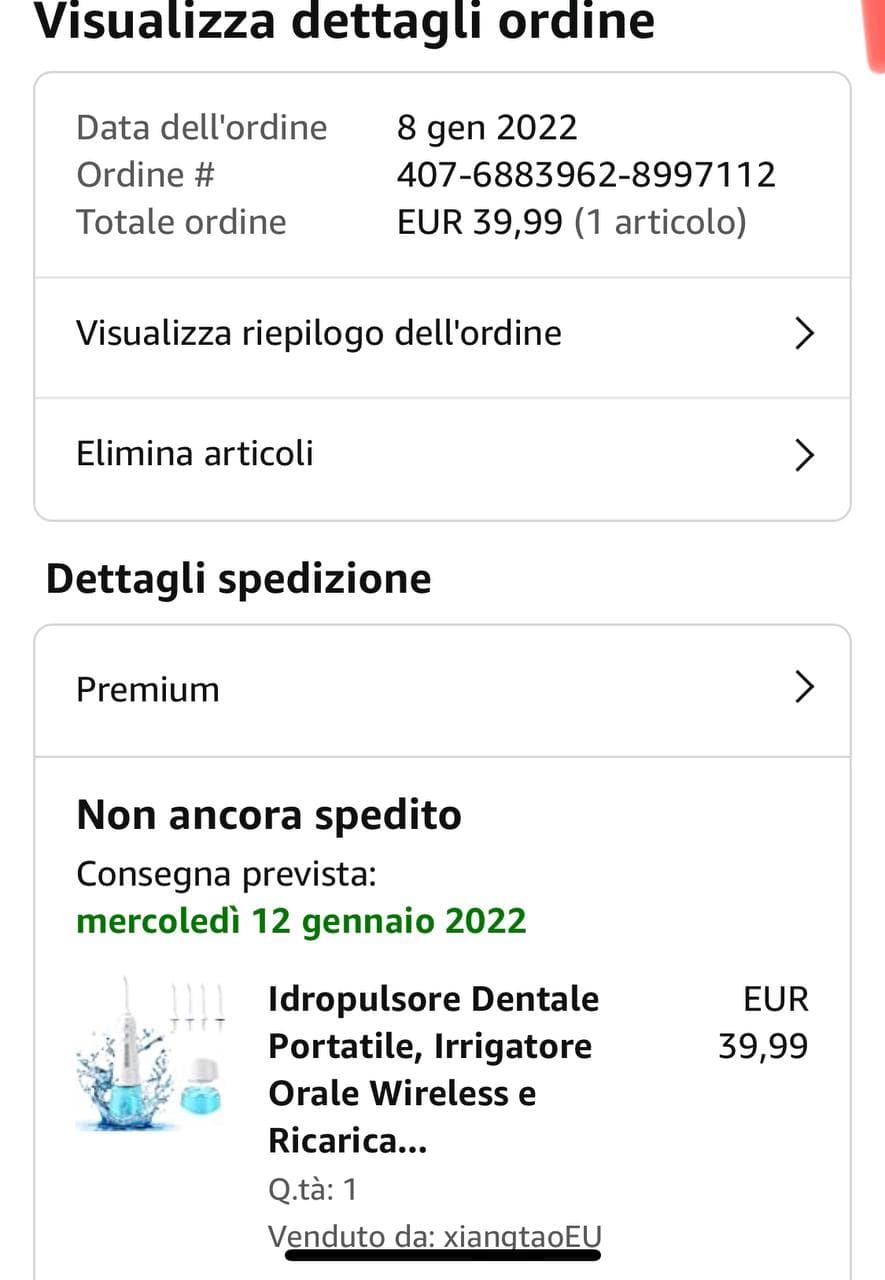Click the order total EUR 39,99 (1 articolo)

(x=571, y=222)
